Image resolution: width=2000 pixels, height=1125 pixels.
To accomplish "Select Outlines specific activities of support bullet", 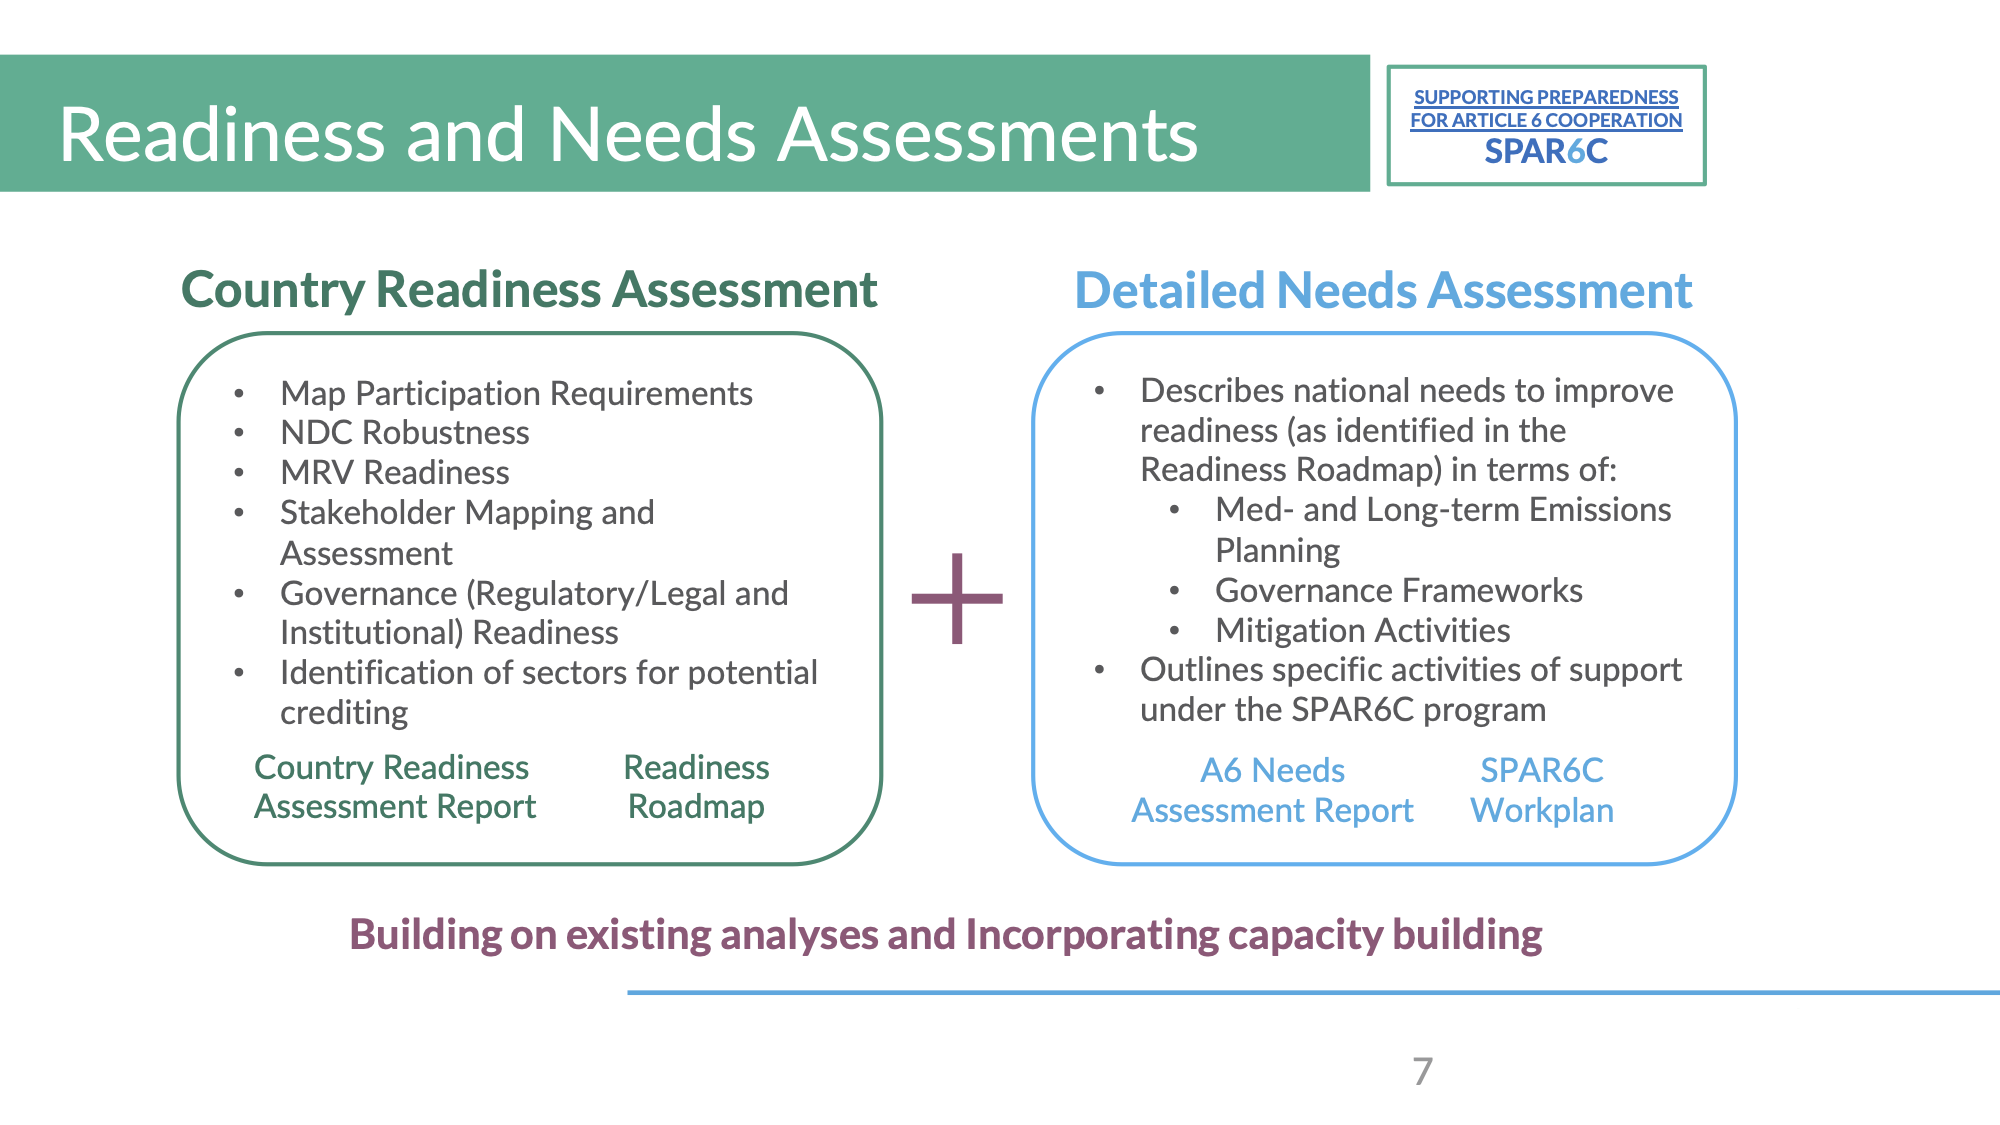I will coord(1411,689).
